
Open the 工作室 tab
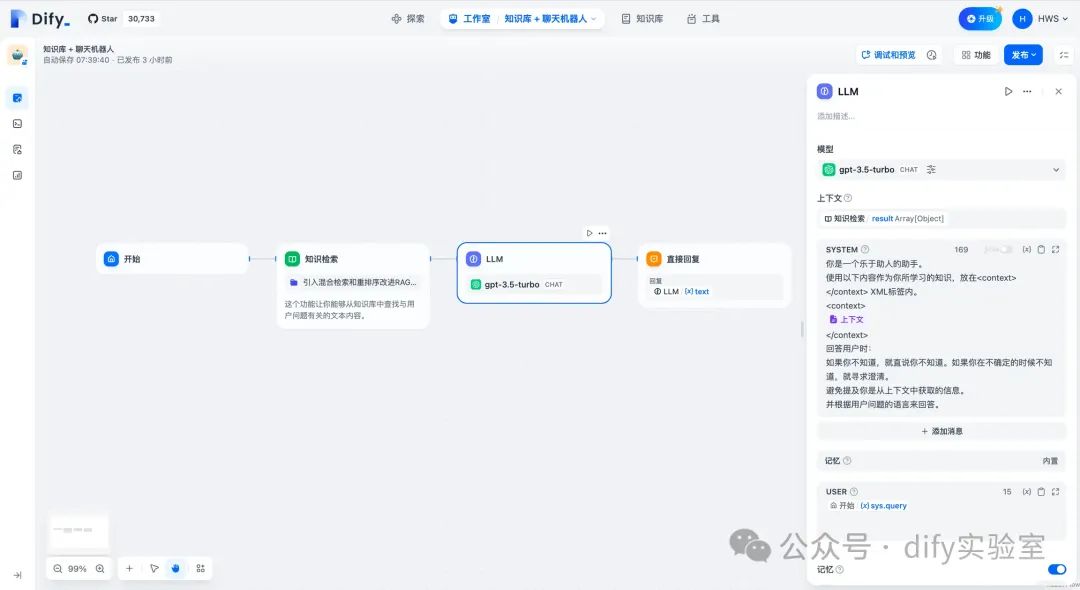(x=469, y=19)
